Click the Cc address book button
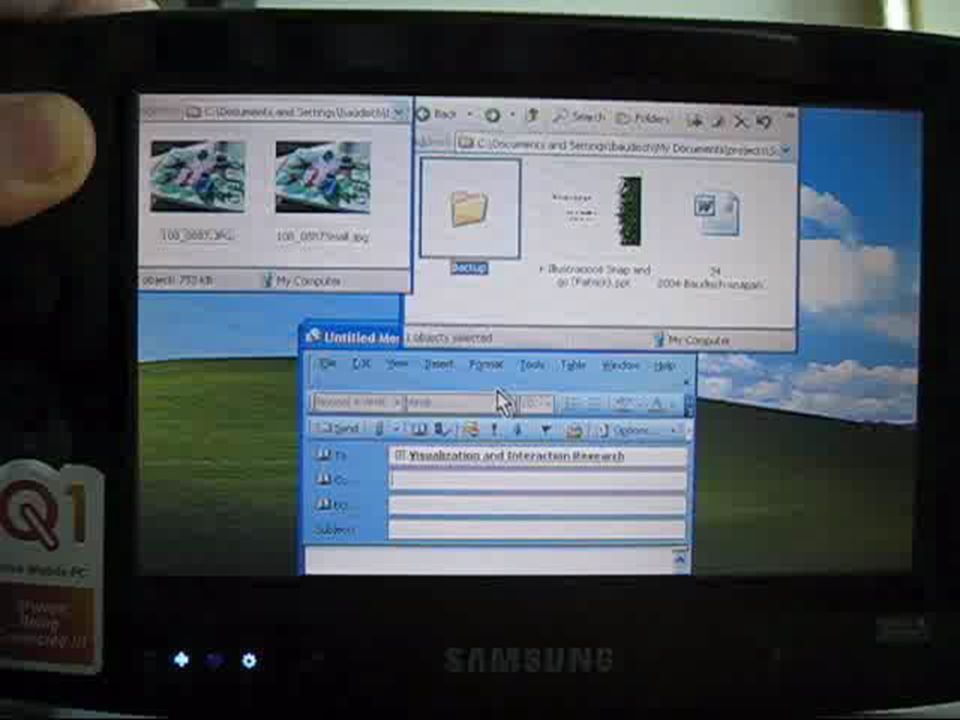Image resolution: width=960 pixels, height=720 pixels. pos(331,479)
